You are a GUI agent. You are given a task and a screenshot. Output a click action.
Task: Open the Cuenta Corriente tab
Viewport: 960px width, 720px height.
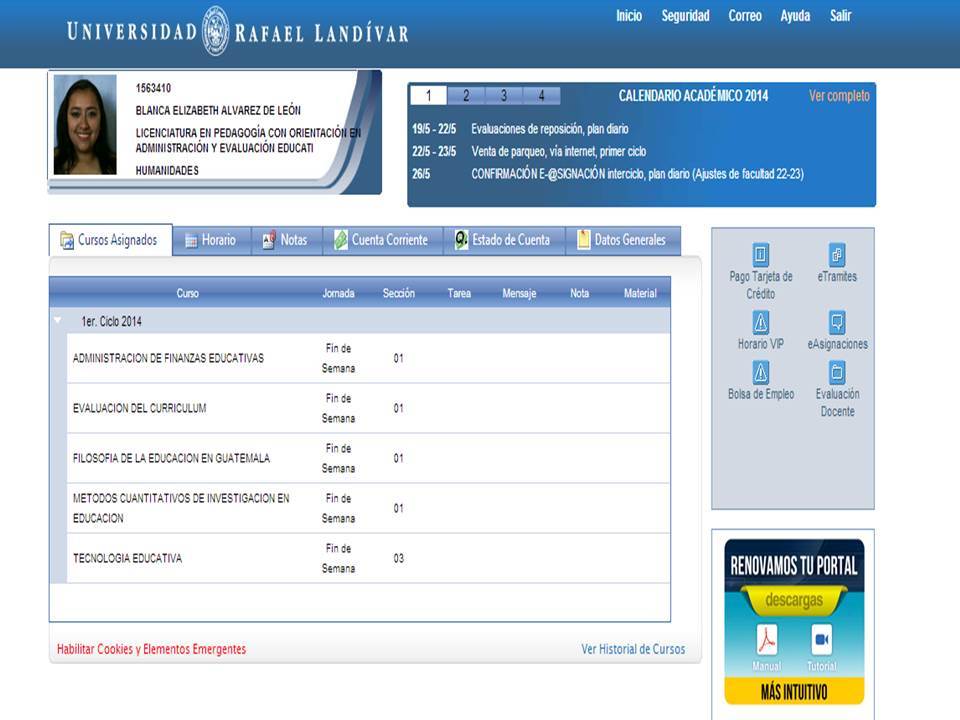click(383, 240)
